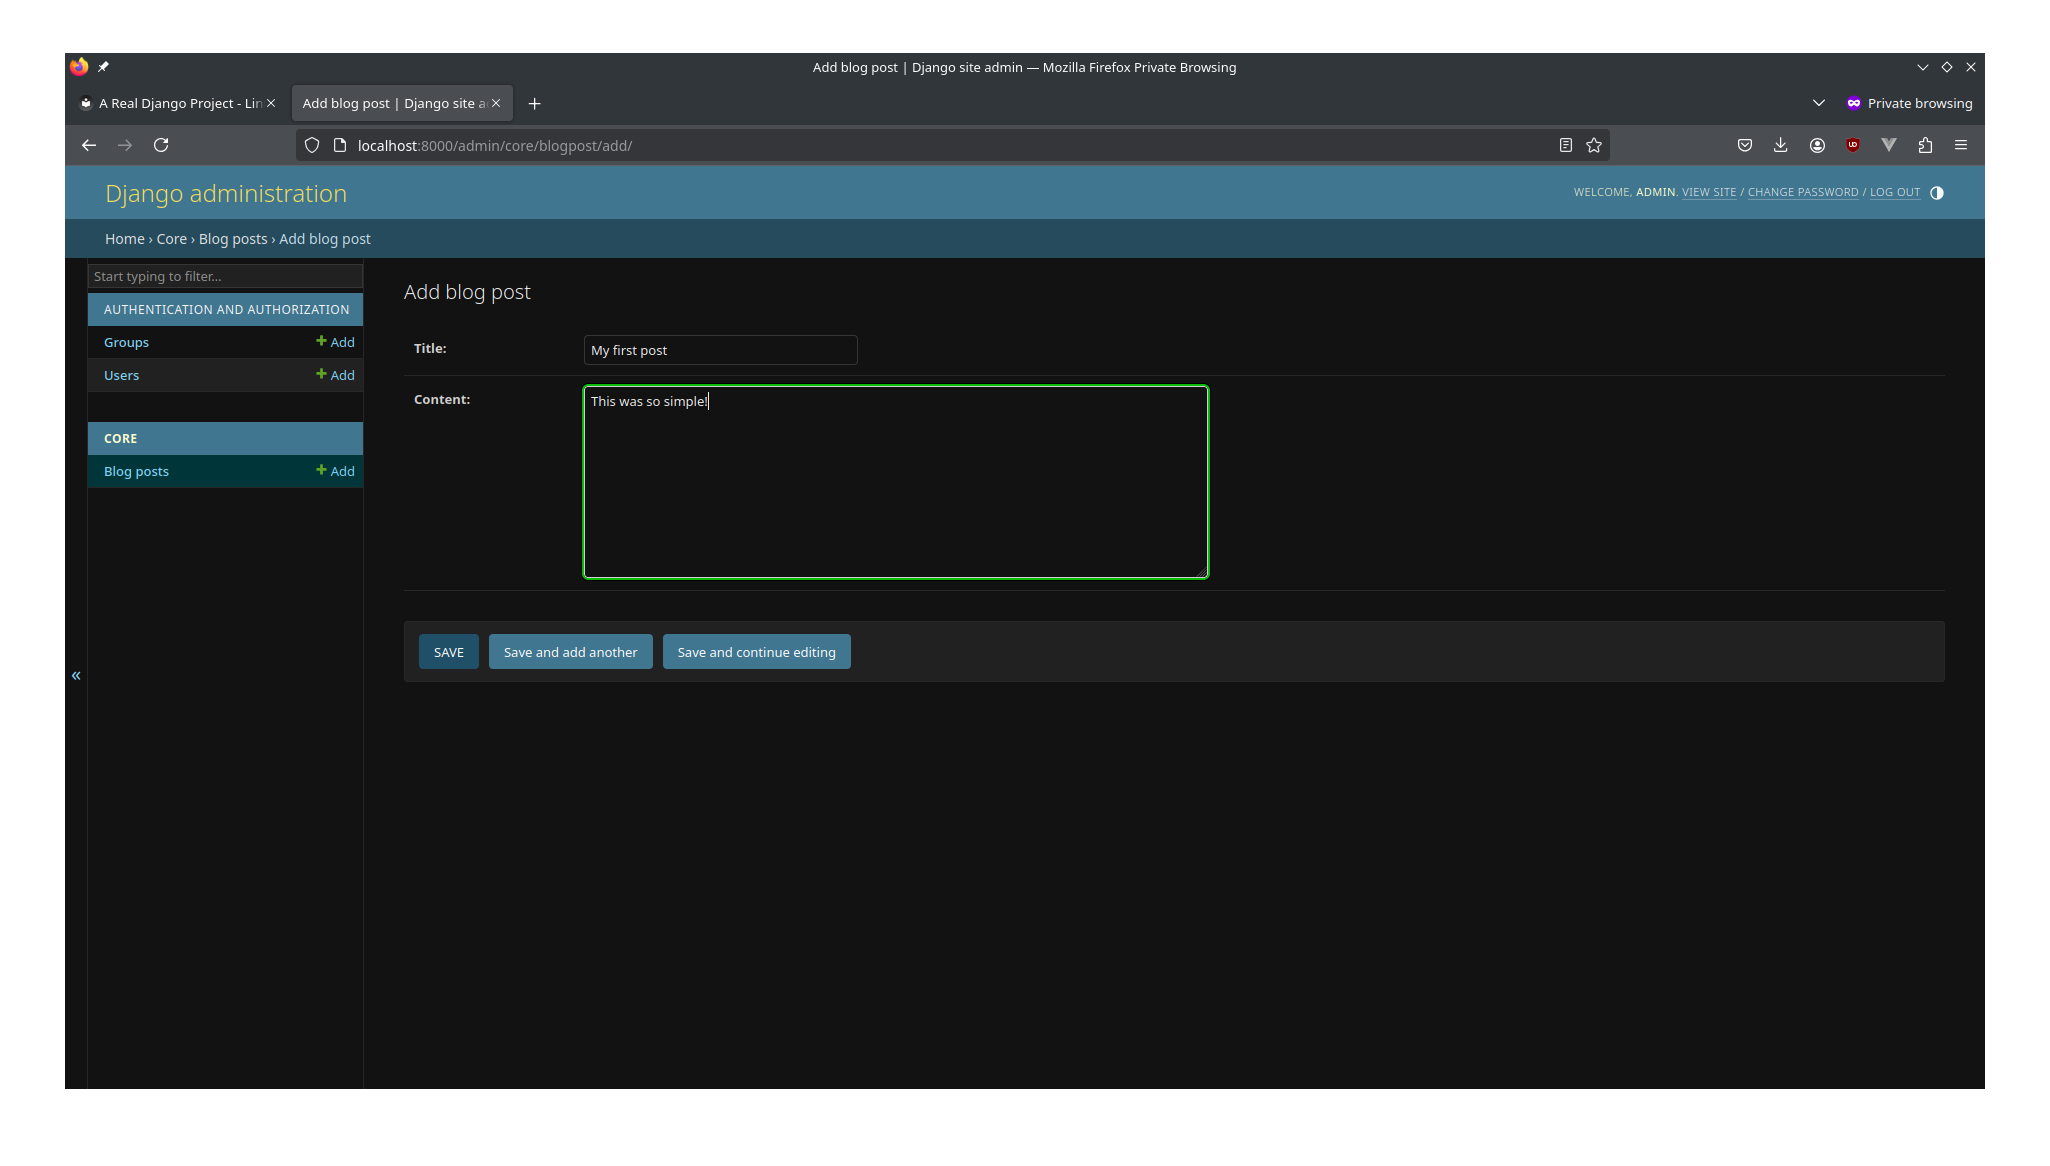Click the download icon in toolbar
This screenshot has width=2050, height=1166.
click(x=1780, y=144)
